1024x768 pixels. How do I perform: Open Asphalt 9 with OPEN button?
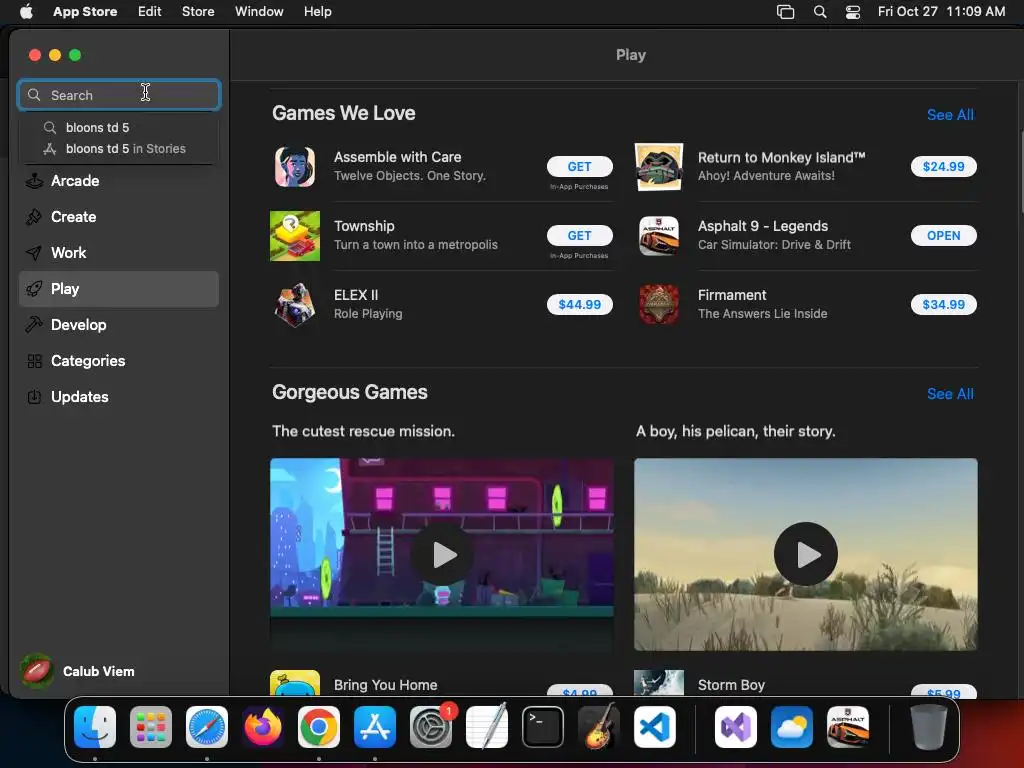click(943, 236)
